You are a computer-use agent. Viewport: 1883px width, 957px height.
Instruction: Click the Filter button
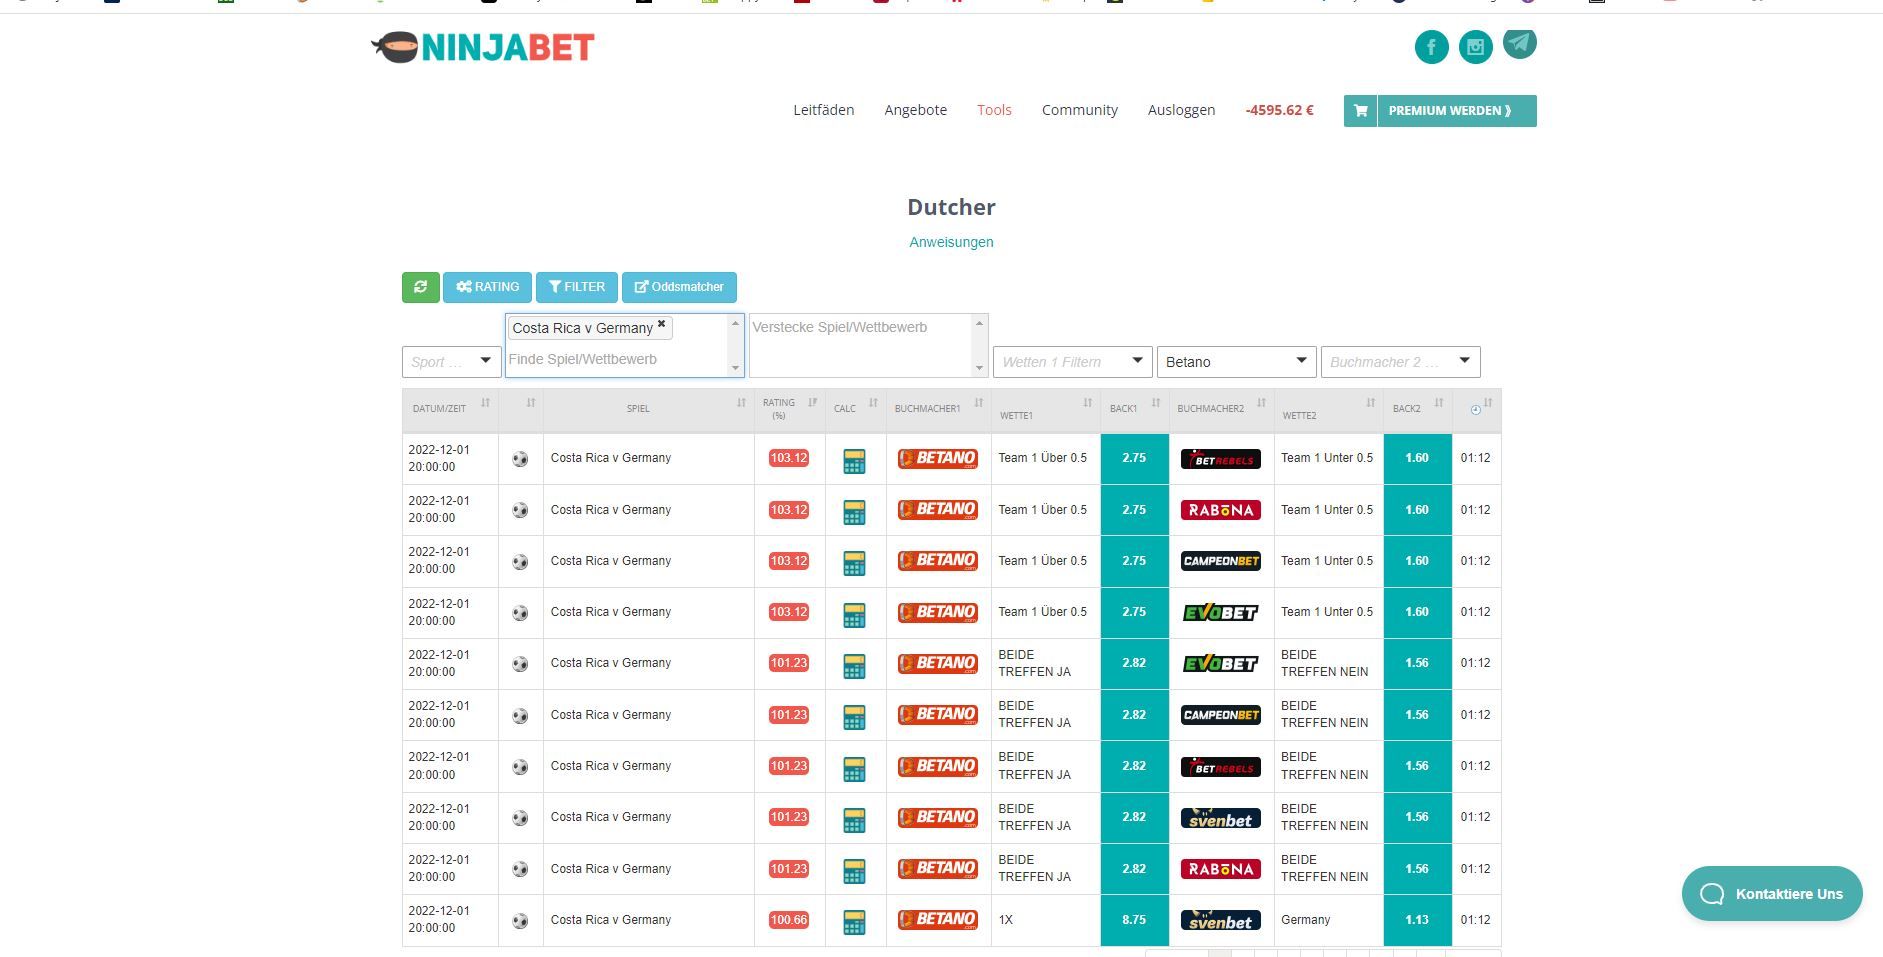576,287
